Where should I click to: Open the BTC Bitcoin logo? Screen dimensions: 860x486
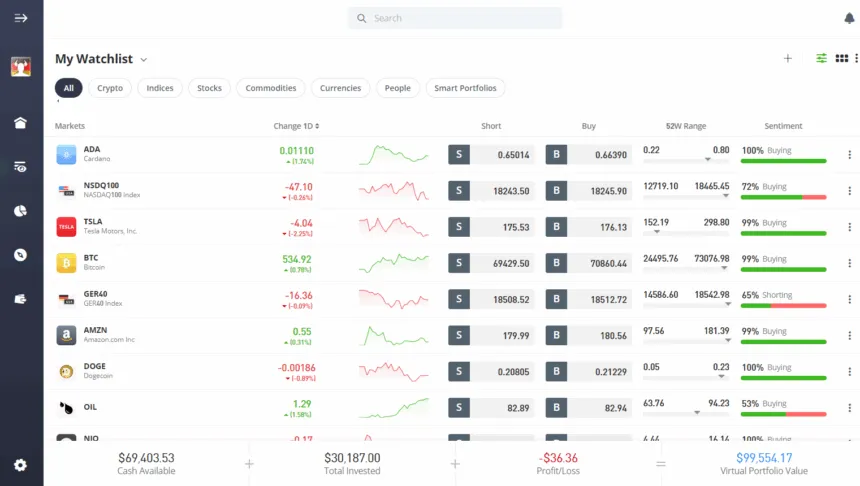point(66,263)
